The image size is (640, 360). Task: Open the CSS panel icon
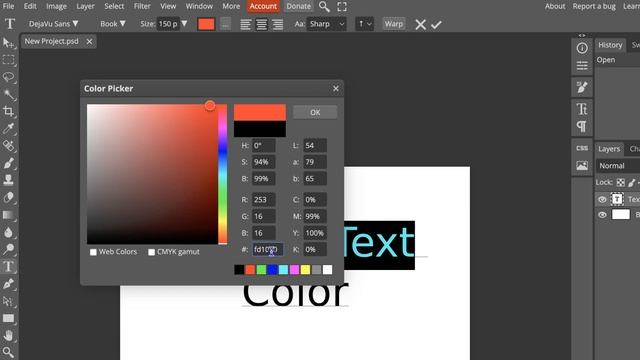click(582, 148)
